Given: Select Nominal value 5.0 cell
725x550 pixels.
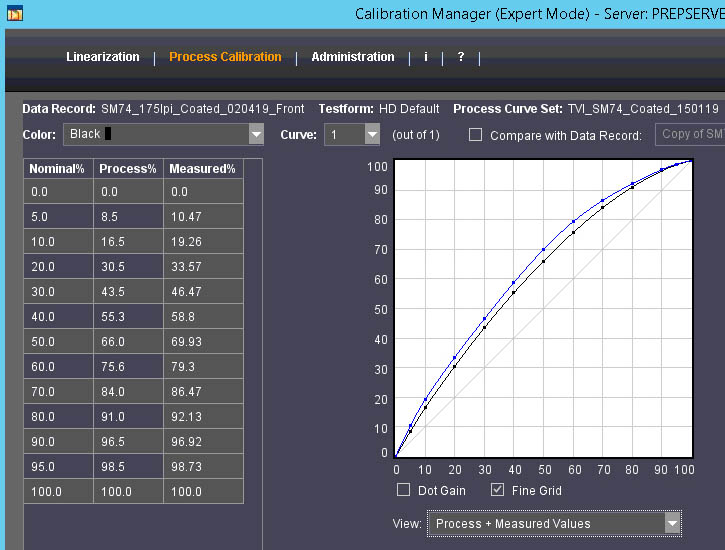Looking at the screenshot, I should click(x=58, y=216).
